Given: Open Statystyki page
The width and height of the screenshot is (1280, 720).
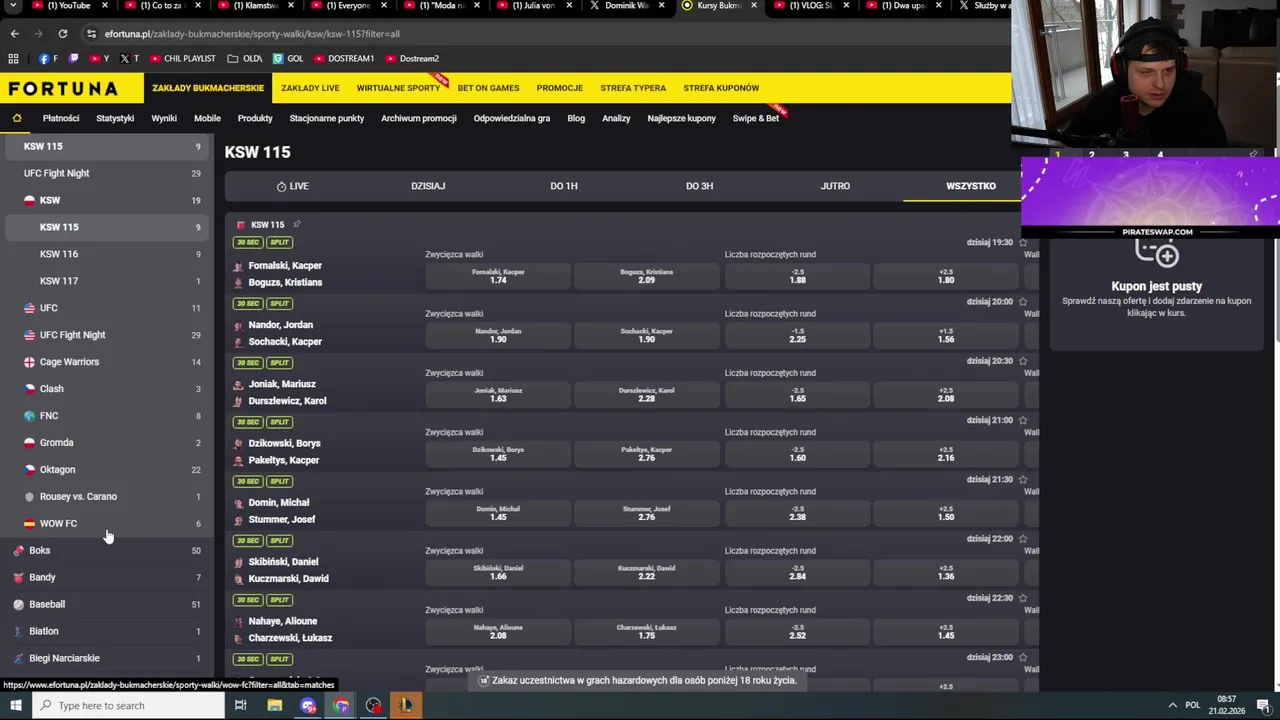Looking at the screenshot, I should [115, 118].
